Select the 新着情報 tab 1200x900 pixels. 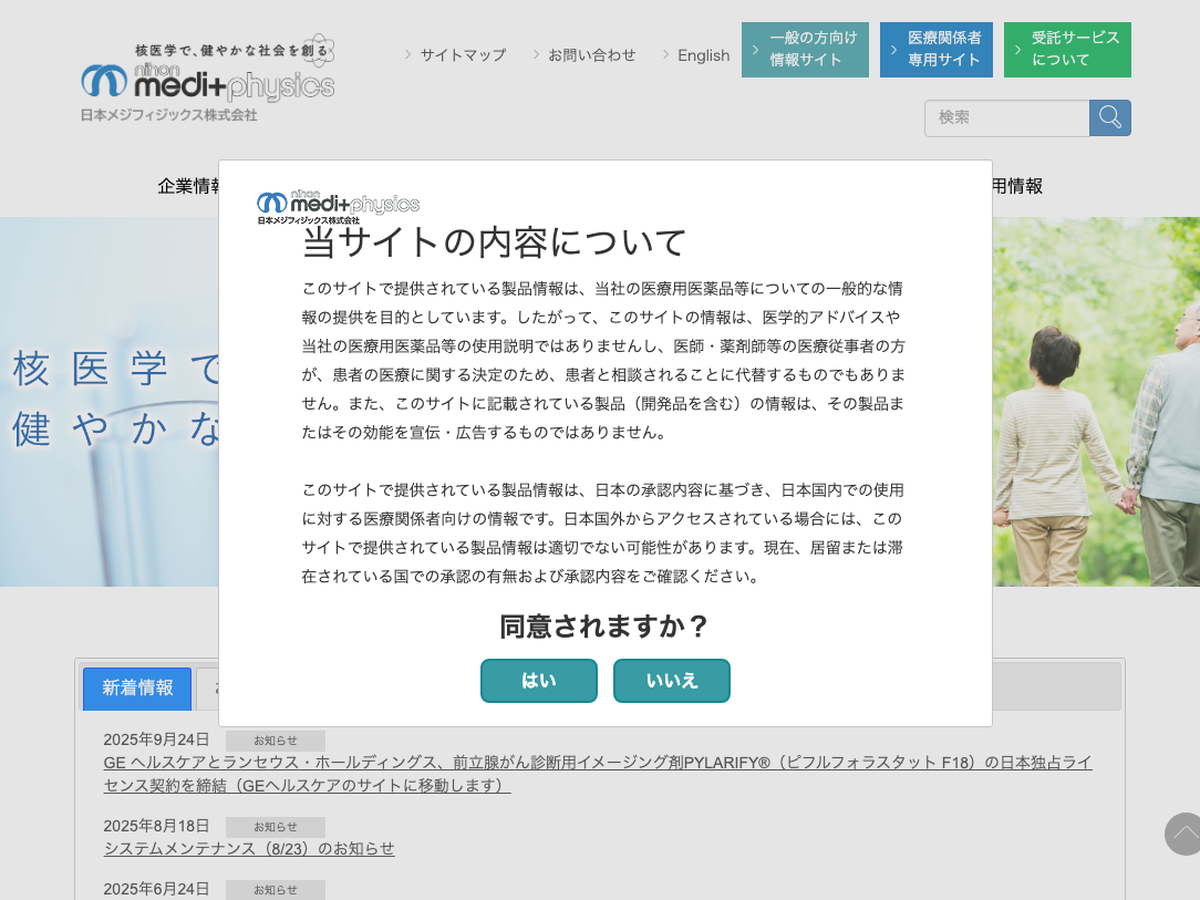coord(137,688)
